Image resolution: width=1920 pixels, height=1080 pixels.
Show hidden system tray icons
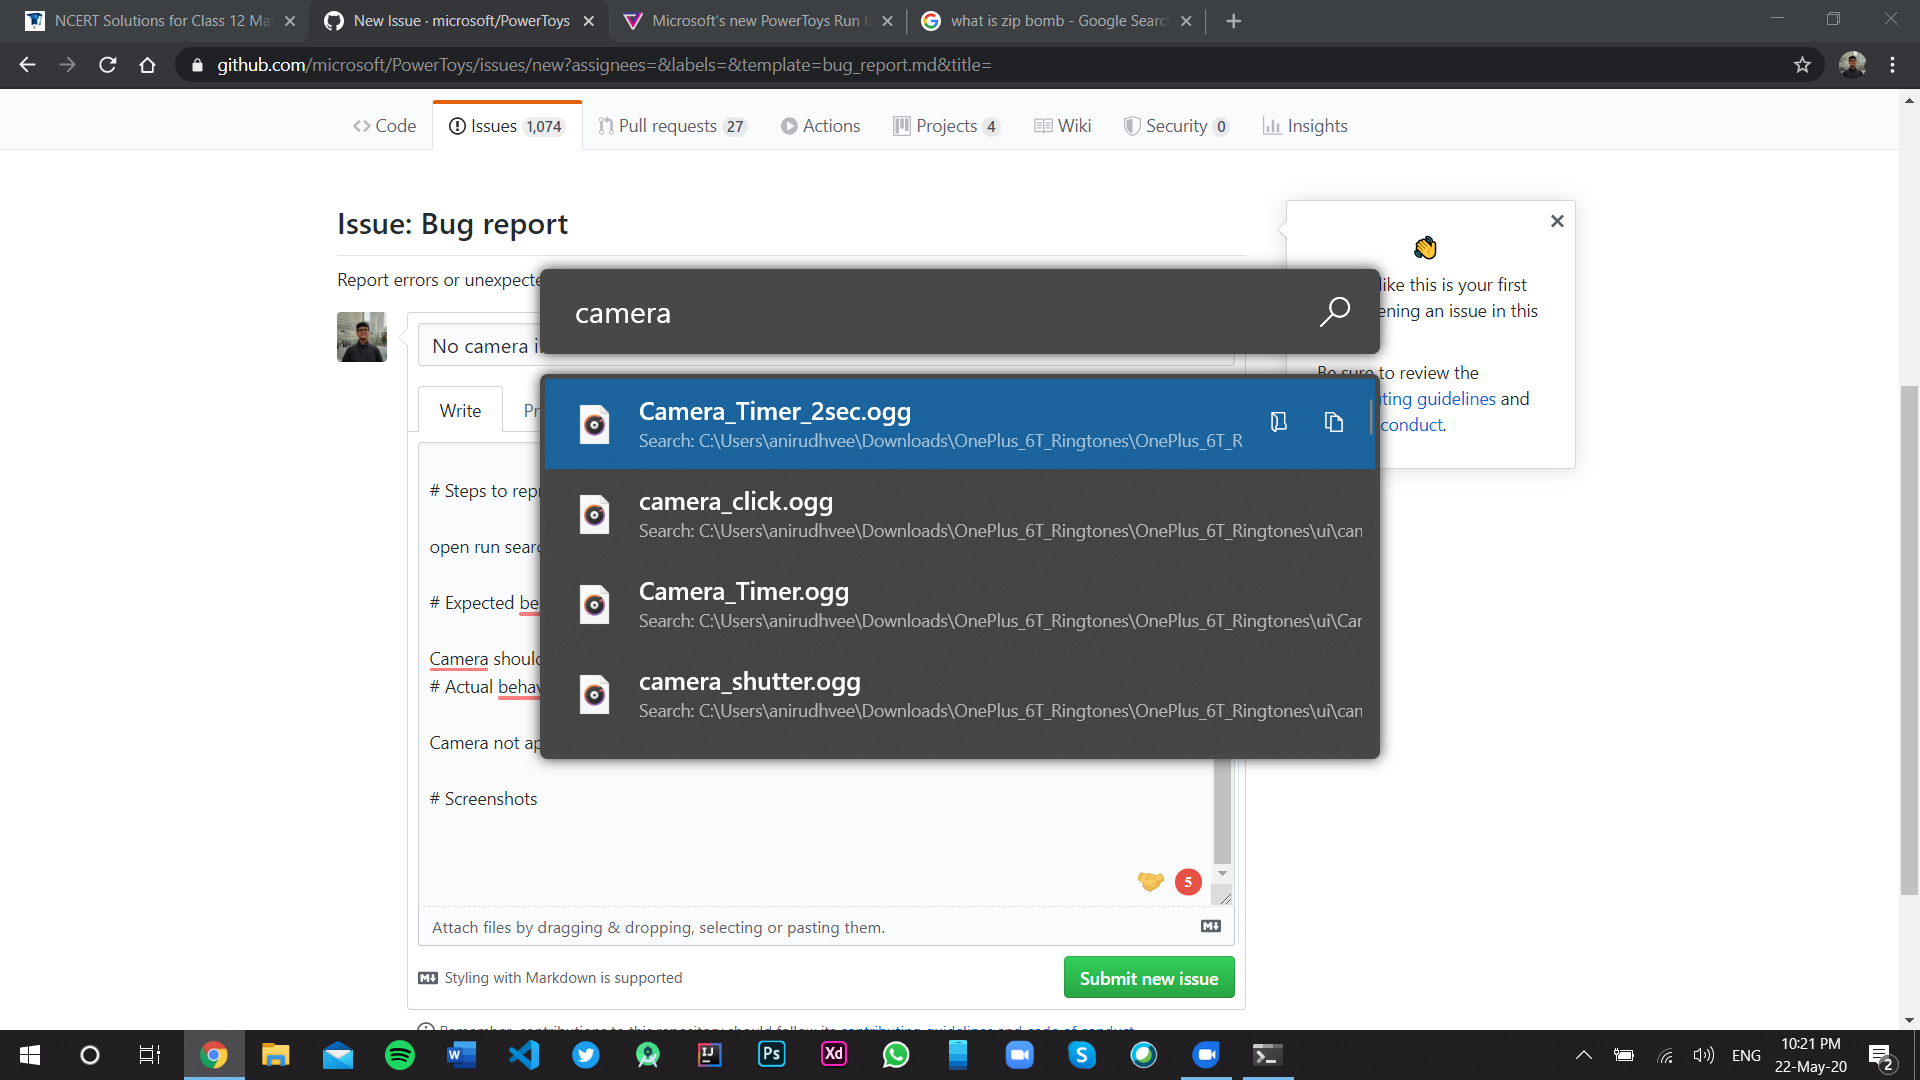(1584, 1055)
